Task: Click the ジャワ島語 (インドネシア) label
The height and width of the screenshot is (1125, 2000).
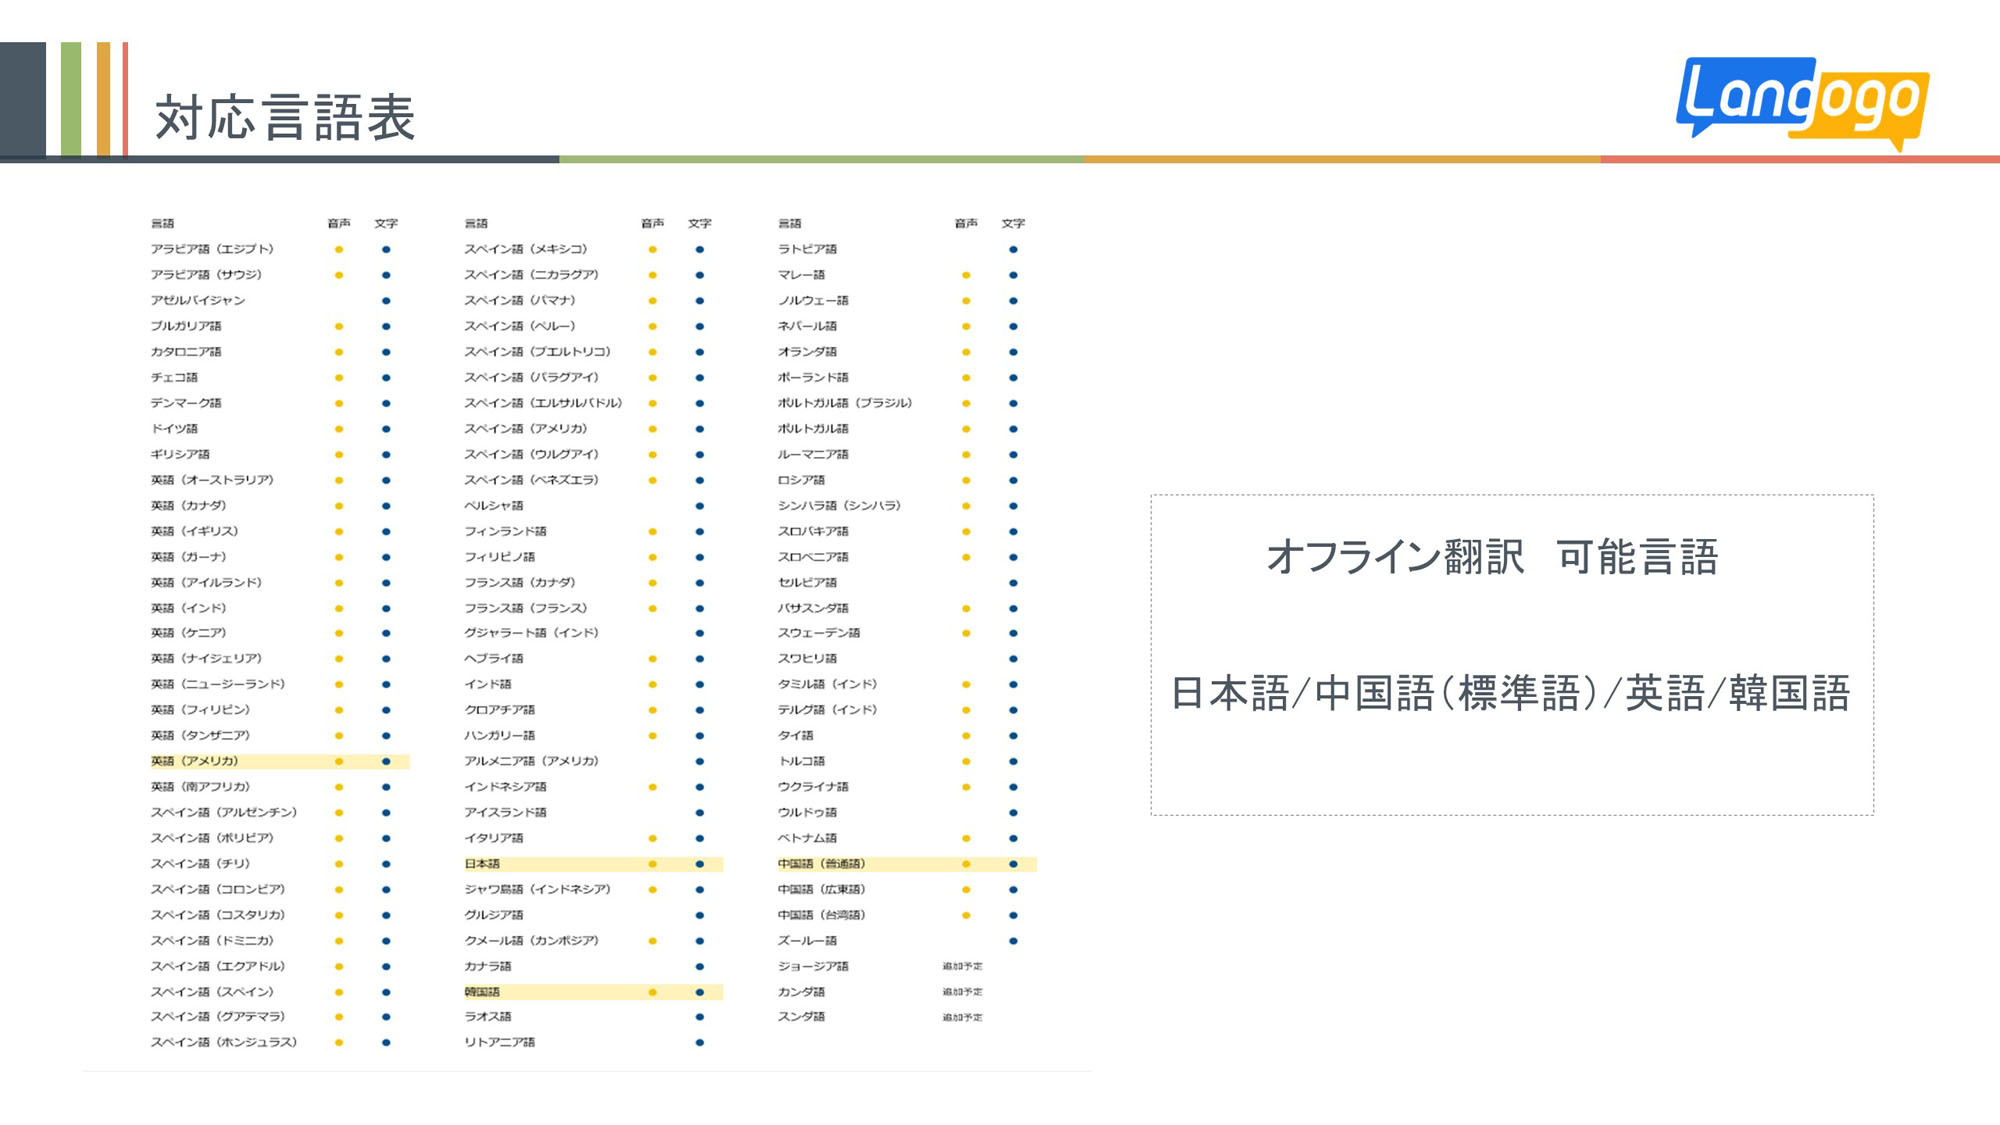Action: (537, 889)
